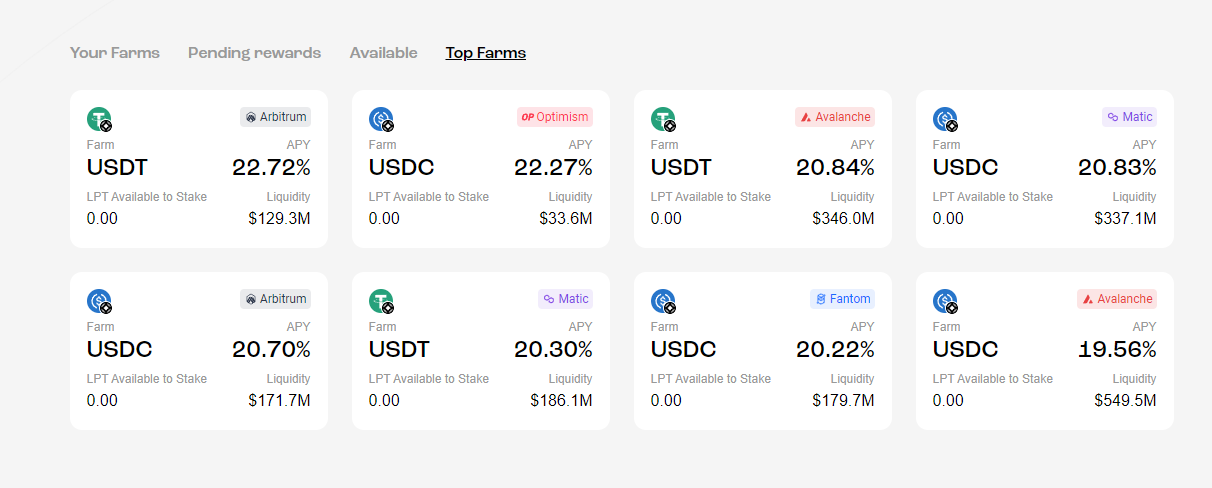Select the Available tab
This screenshot has height=488, width=1212.
383,53
